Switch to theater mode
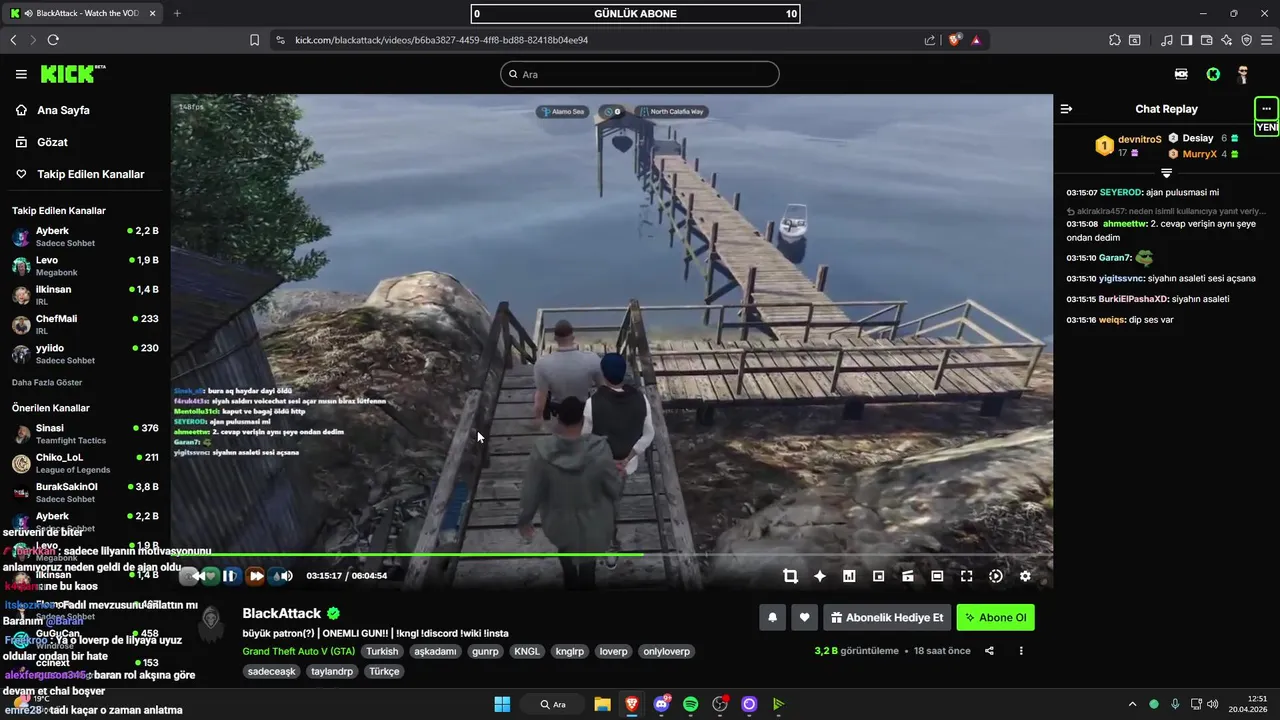The width and height of the screenshot is (1280, 720). click(x=937, y=576)
